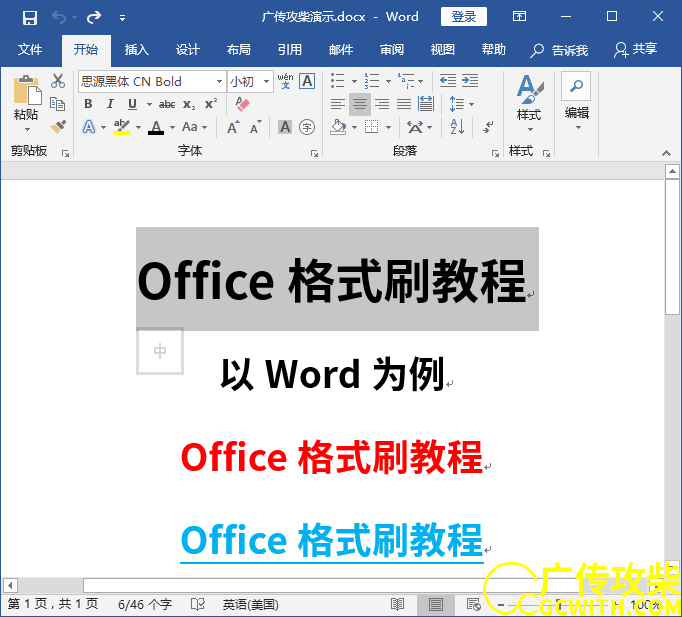Click the 登录 sign-in button
The width and height of the screenshot is (682, 617).
click(464, 17)
